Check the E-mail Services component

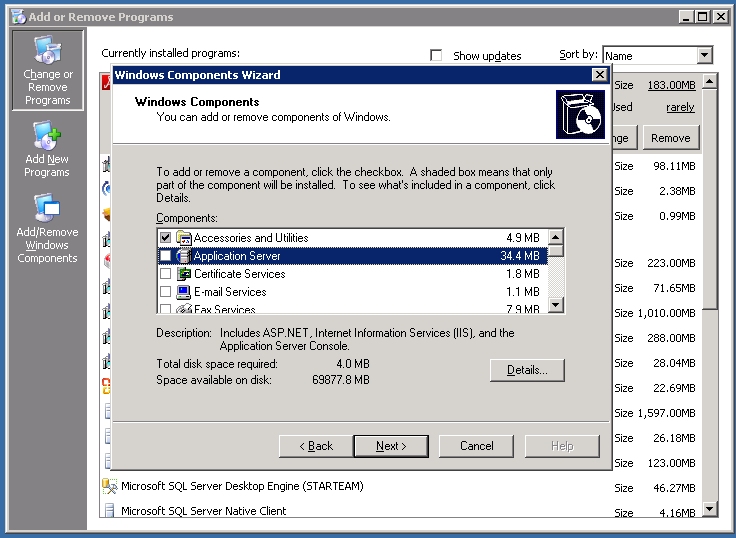click(x=165, y=292)
